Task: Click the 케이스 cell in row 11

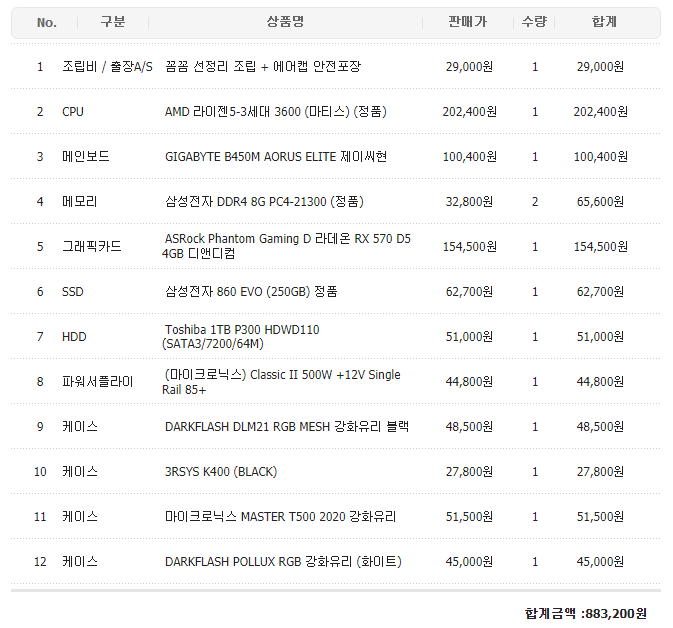Action: tap(80, 517)
